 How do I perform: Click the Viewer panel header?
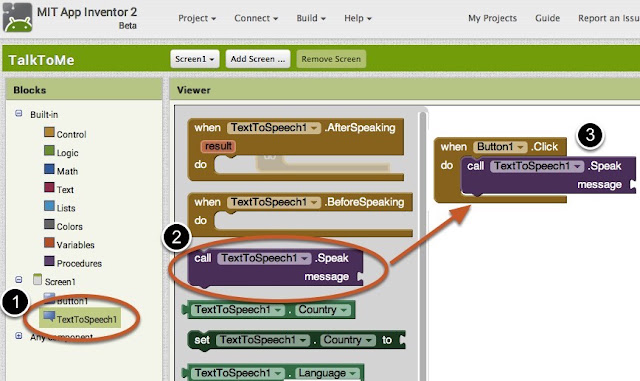coord(404,90)
